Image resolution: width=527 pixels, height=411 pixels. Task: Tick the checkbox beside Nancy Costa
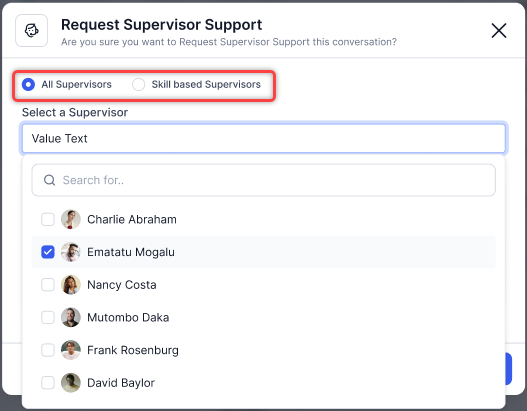tap(48, 285)
